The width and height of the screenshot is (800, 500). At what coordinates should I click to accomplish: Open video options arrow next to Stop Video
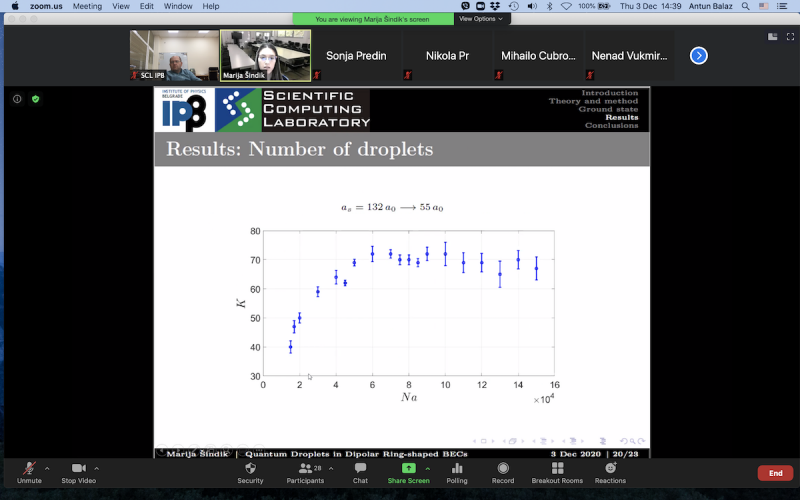pos(96,468)
